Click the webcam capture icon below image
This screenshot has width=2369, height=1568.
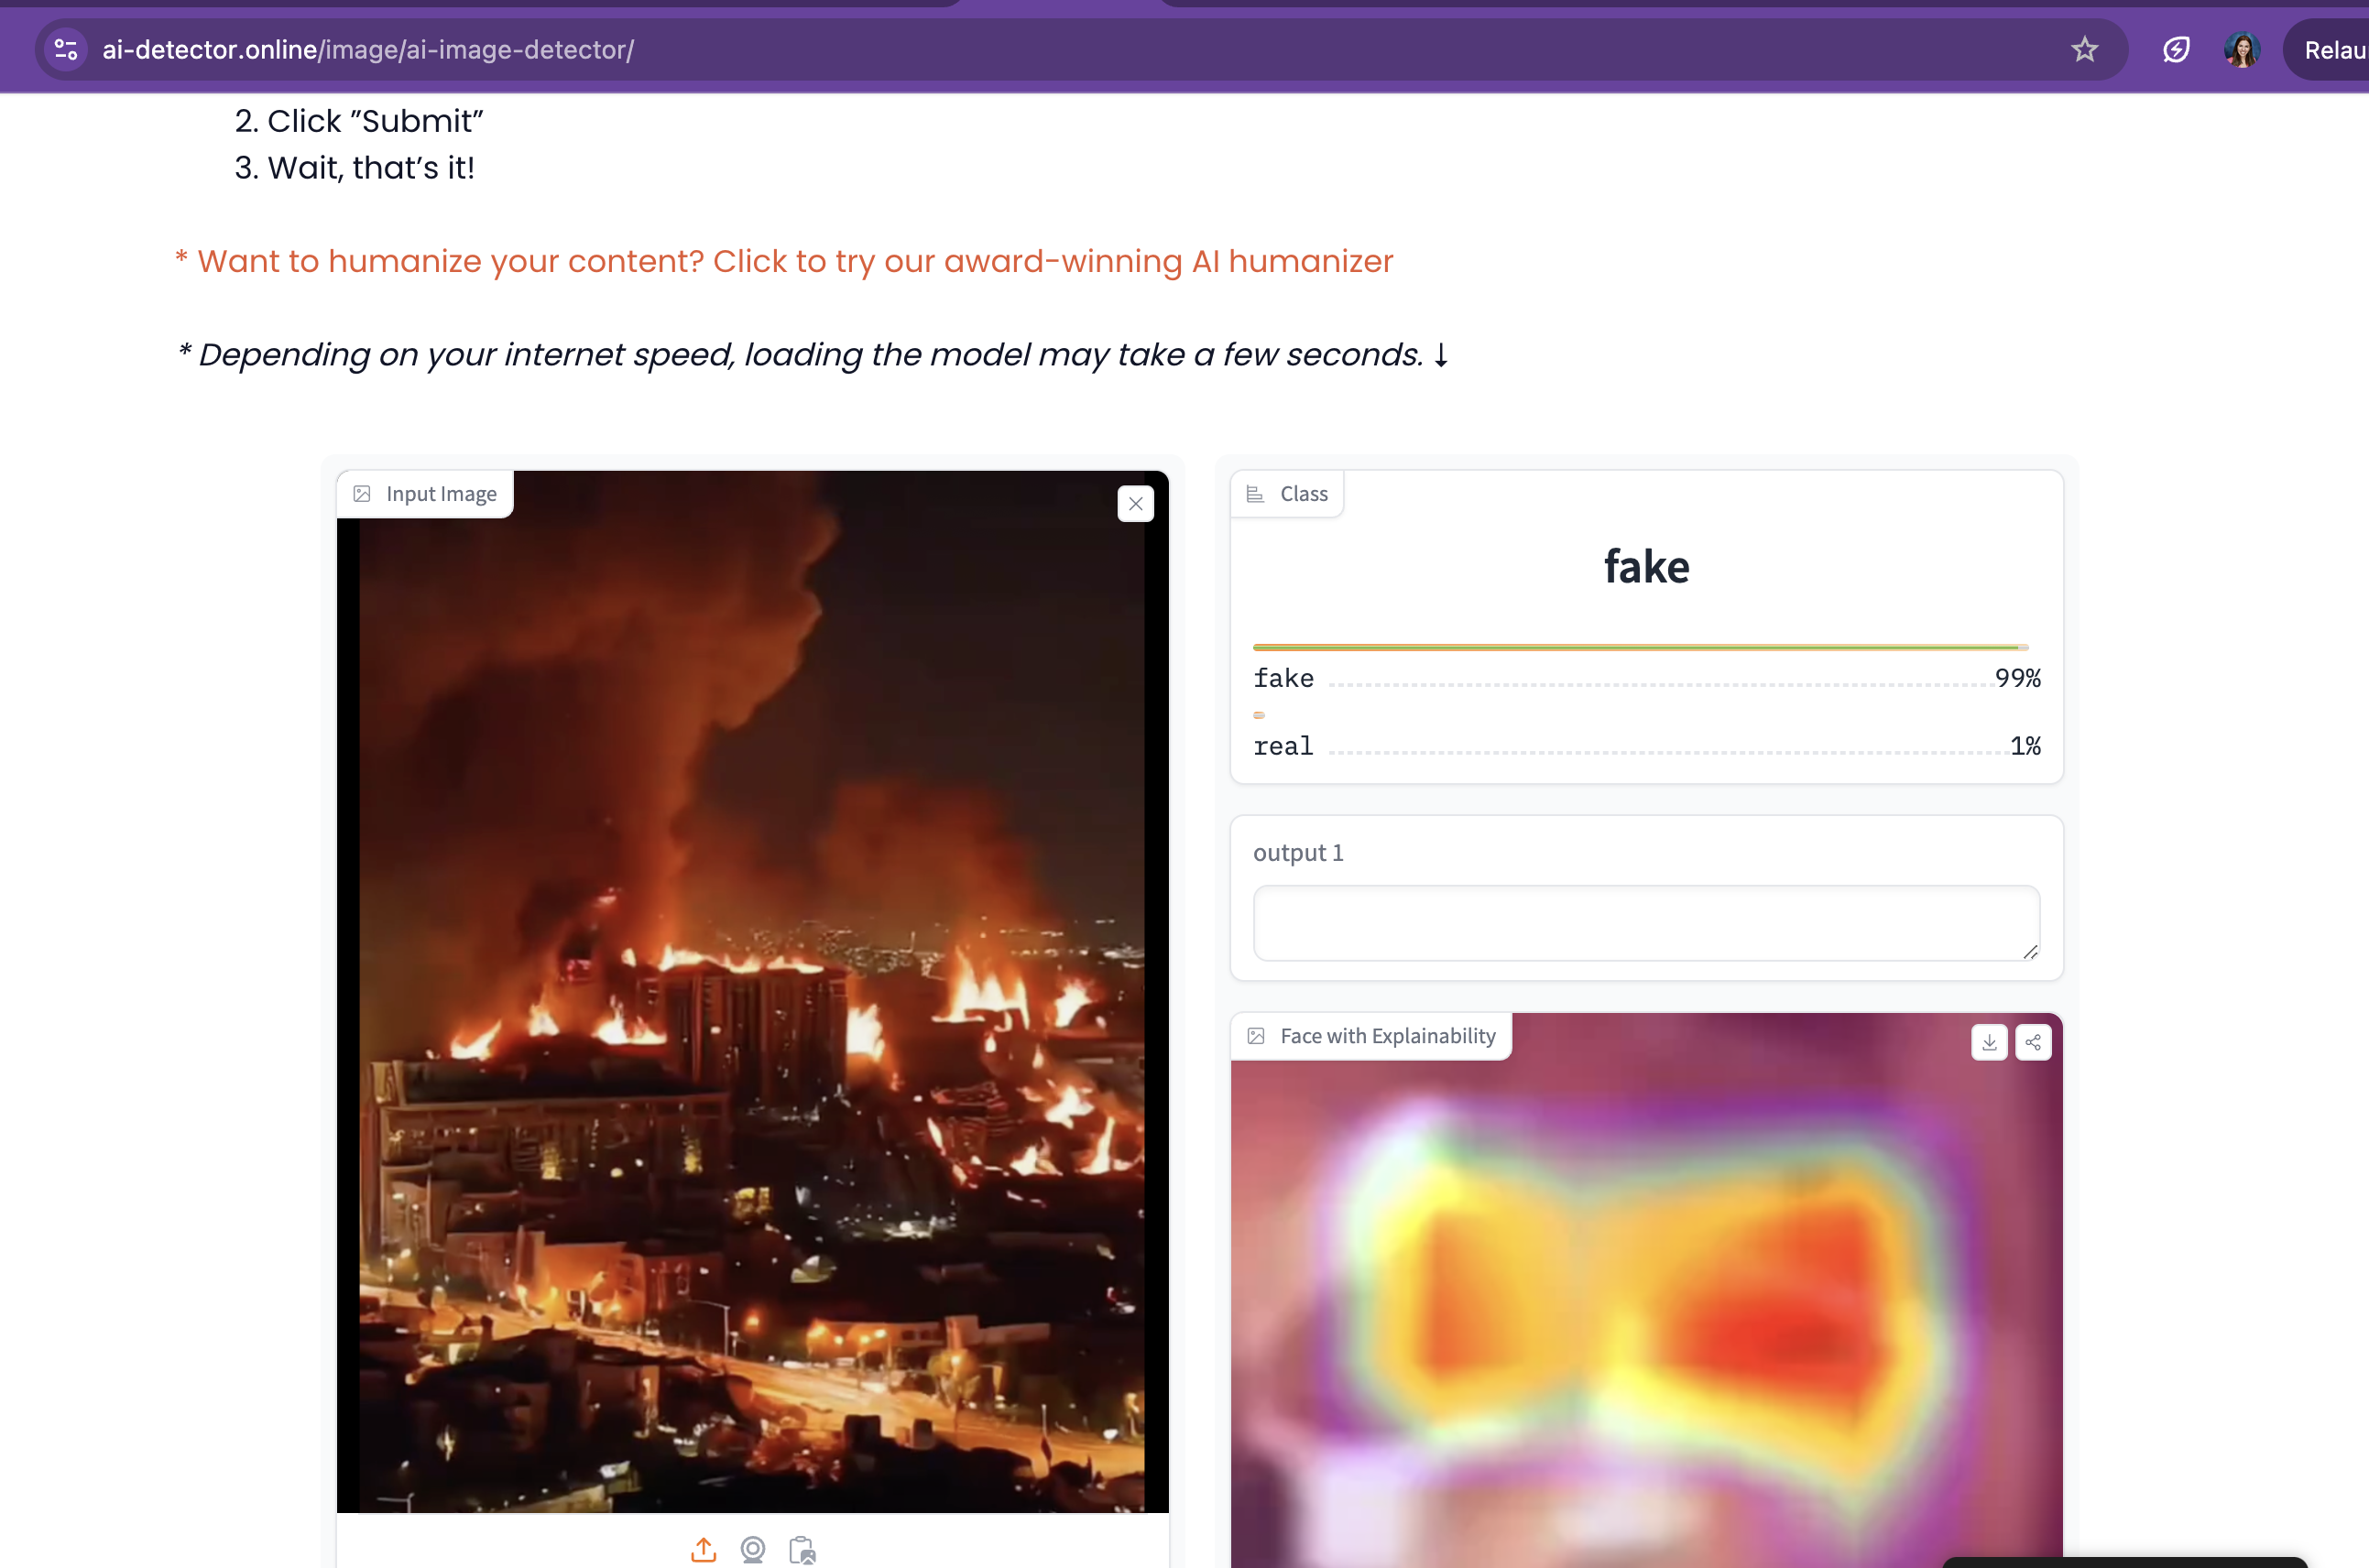752,1549
